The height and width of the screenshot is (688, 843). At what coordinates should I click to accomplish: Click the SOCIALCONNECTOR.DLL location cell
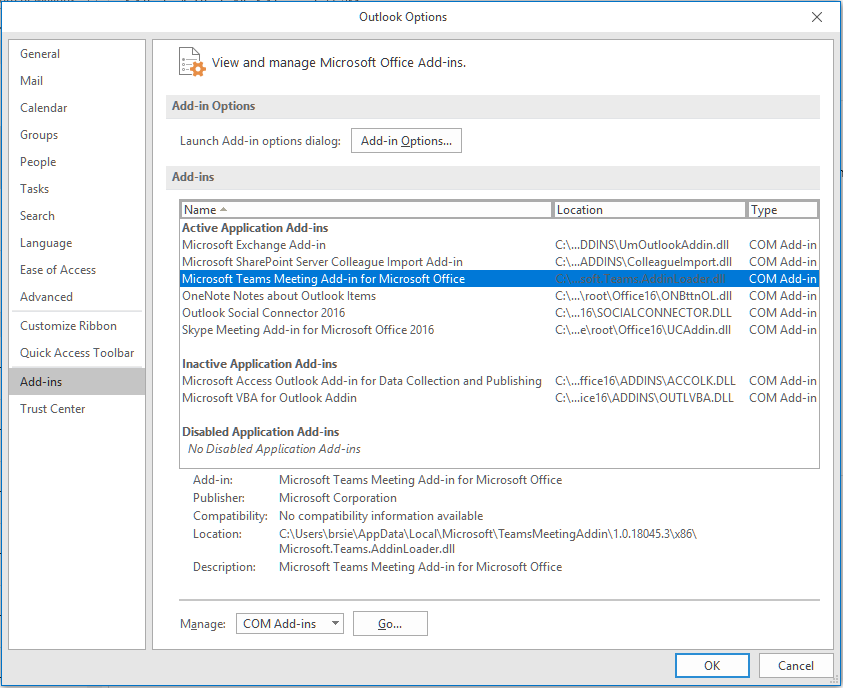click(643, 313)
